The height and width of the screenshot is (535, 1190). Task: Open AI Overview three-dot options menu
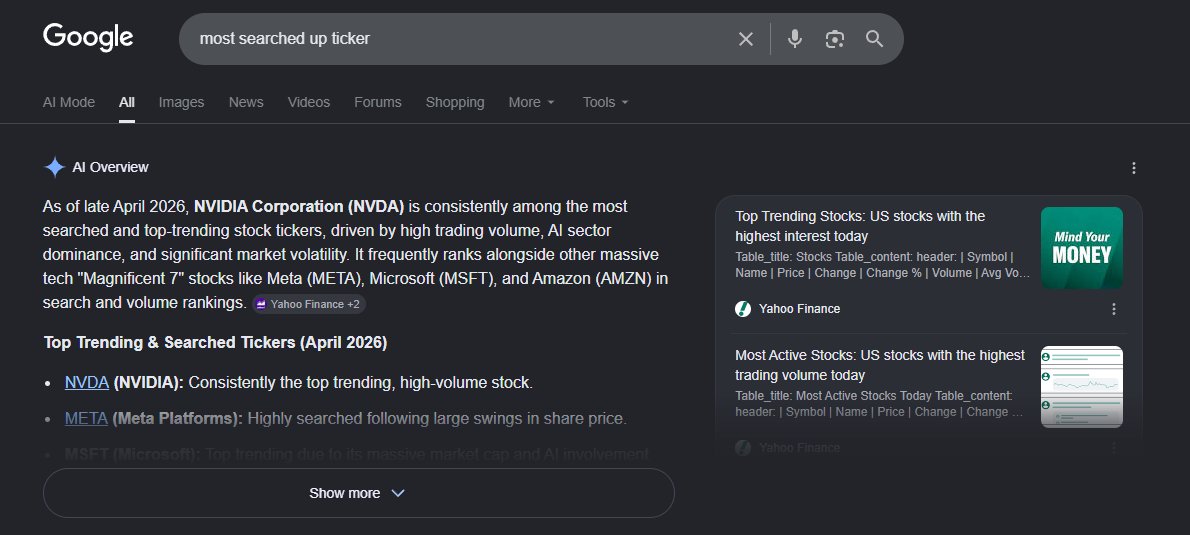point(1134,168)
